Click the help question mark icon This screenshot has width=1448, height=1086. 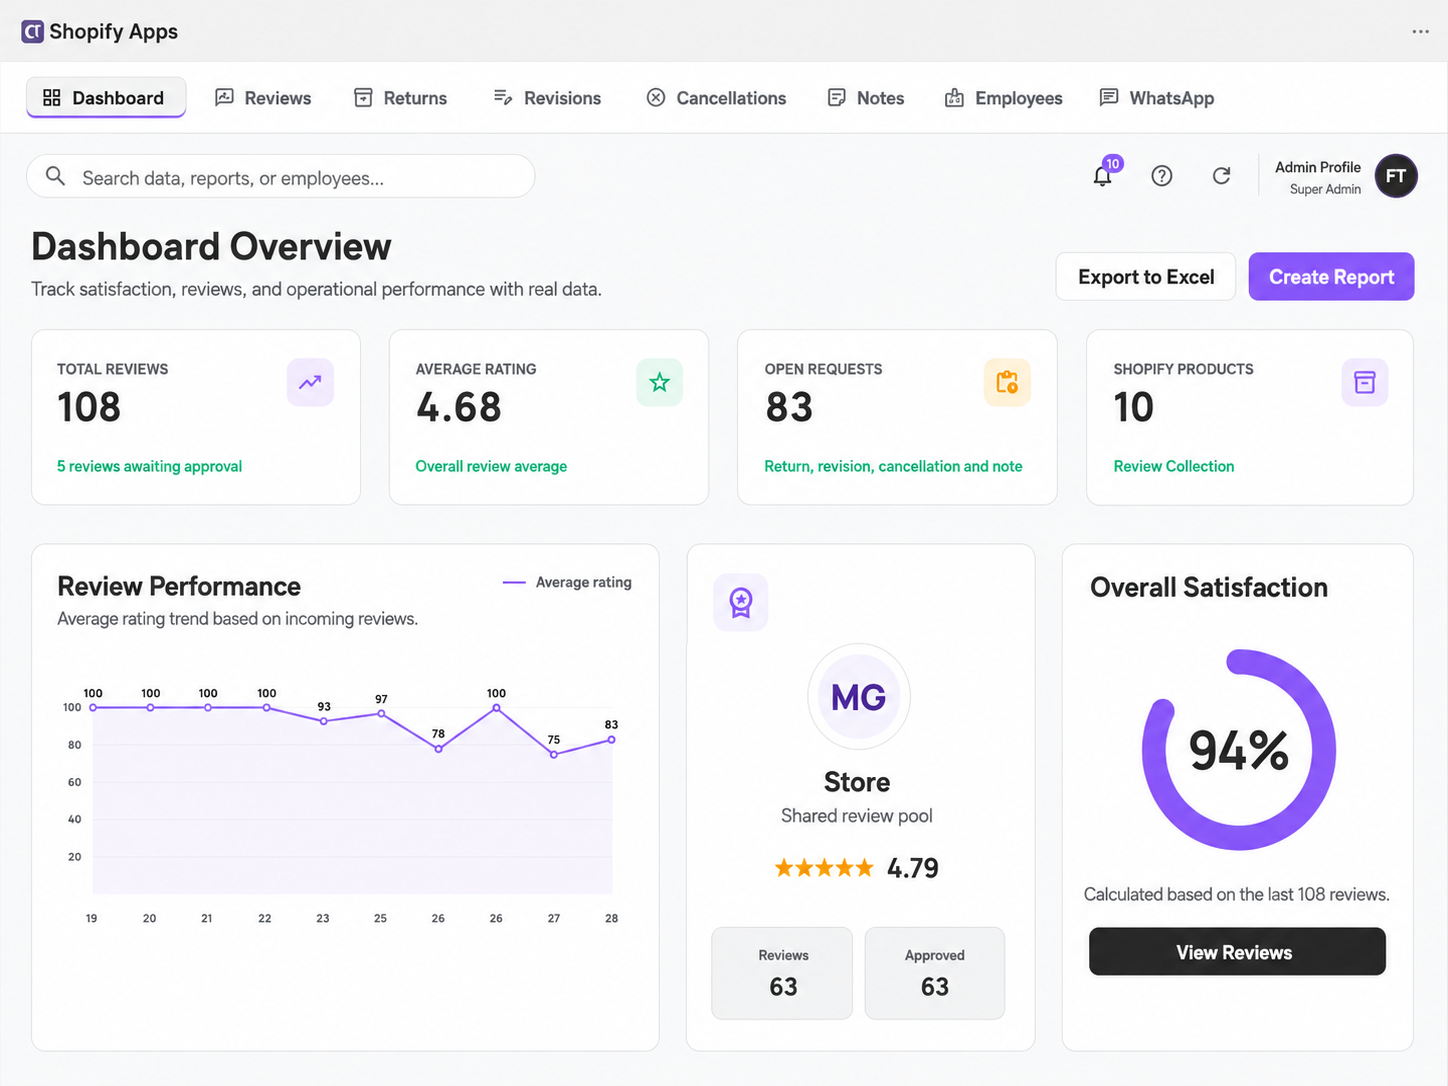[1162, 176]
